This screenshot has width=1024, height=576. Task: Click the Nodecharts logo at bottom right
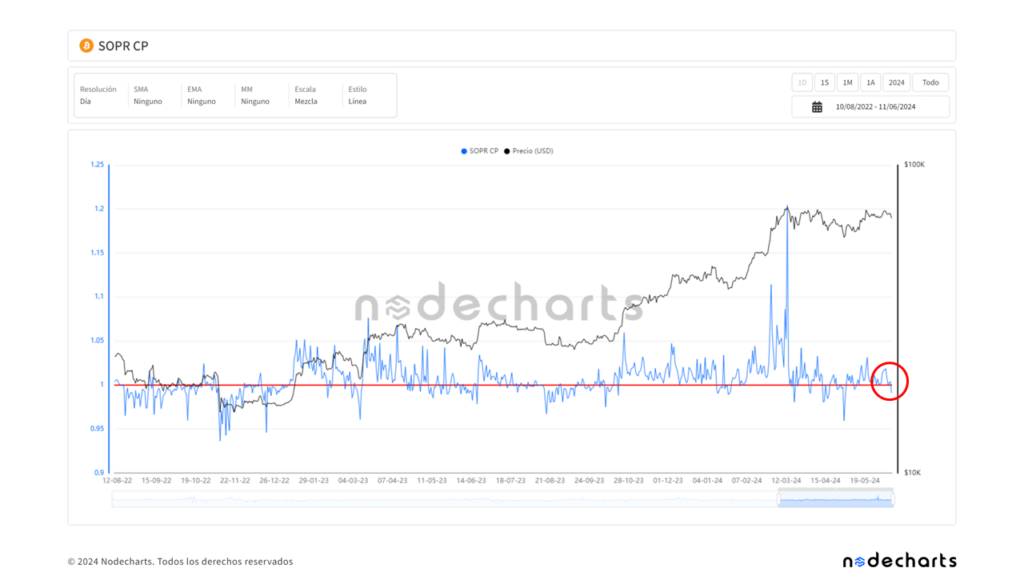(899, 561)
